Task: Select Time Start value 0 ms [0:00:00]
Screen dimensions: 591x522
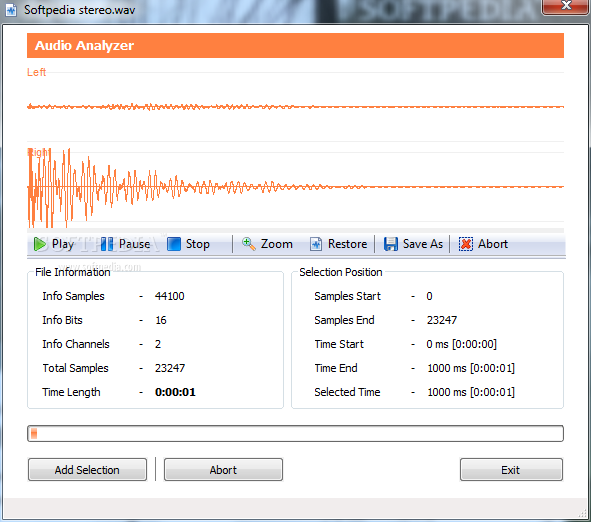Action: pos(462,344)
